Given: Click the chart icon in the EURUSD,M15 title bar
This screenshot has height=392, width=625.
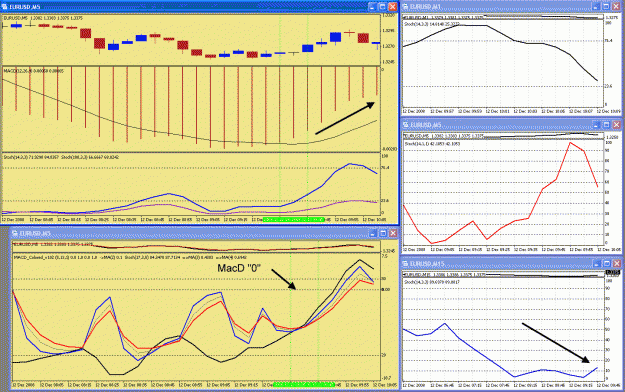Looking at the screenshot, I should tap(406, 264).
